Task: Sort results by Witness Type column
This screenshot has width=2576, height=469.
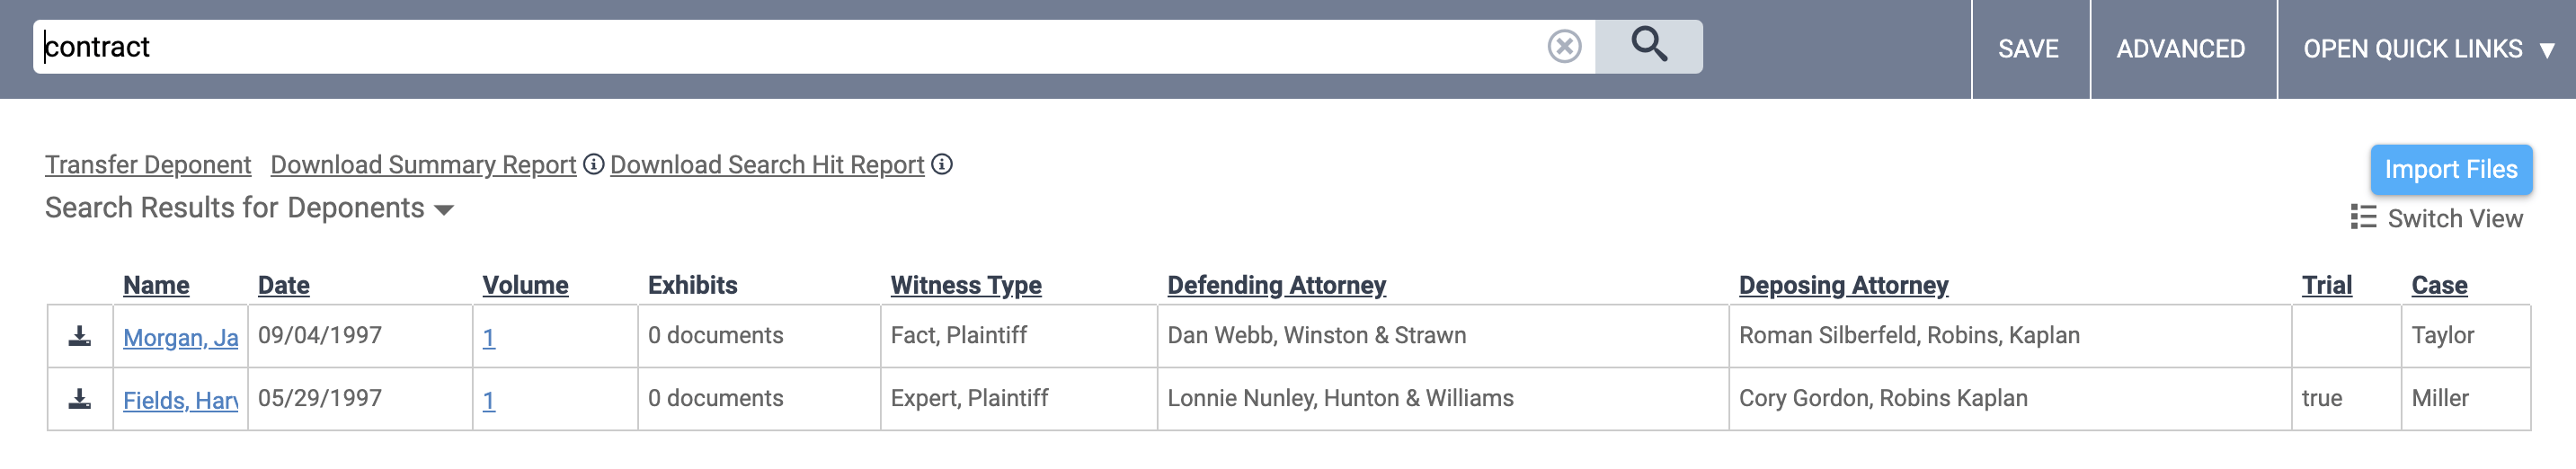Action: click(965, 285)
